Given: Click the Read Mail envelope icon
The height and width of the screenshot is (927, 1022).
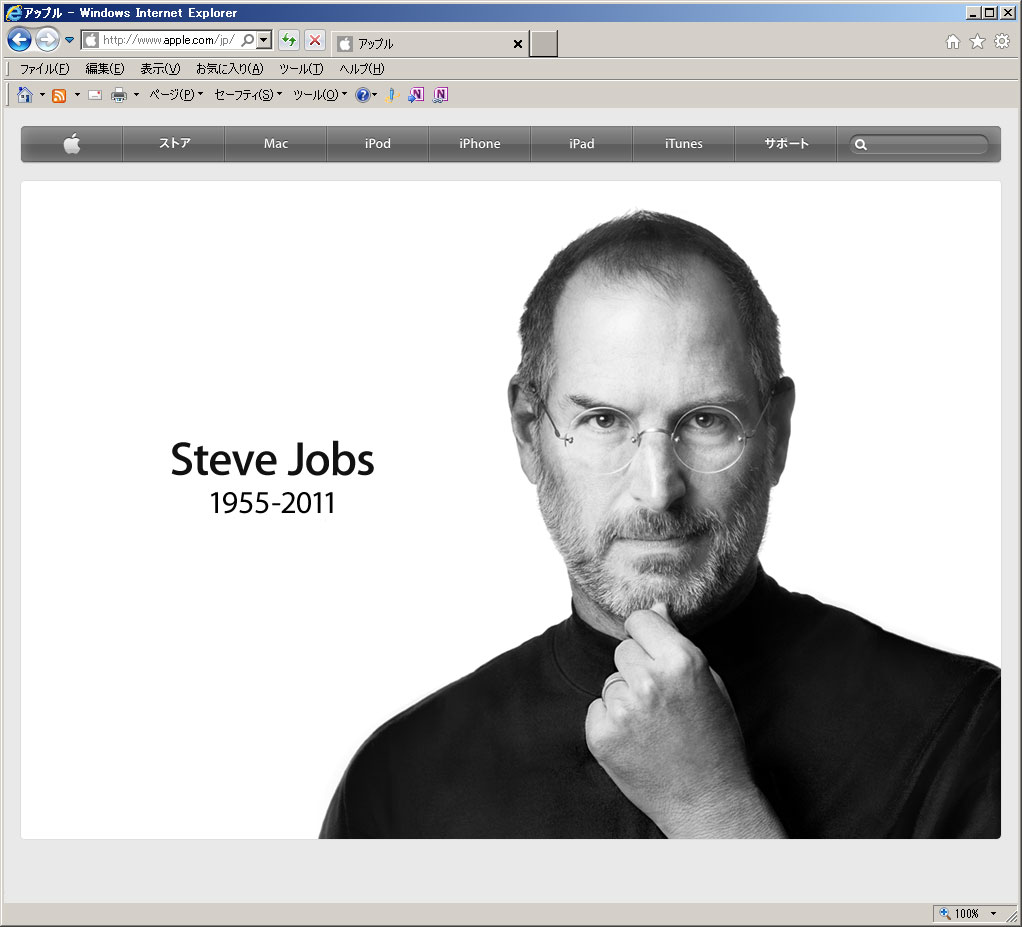Looking at the screenshot, I should click(x=95, y=95).
